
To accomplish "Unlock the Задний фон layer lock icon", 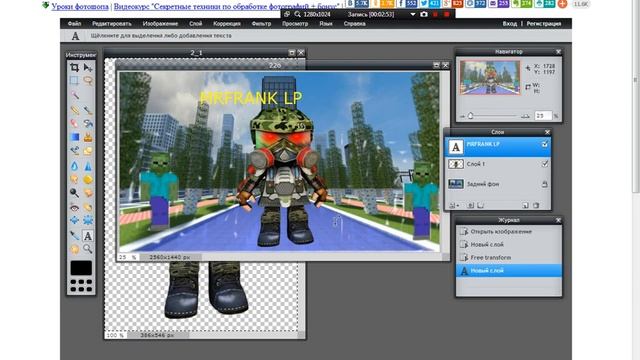I will click(544, 184).
